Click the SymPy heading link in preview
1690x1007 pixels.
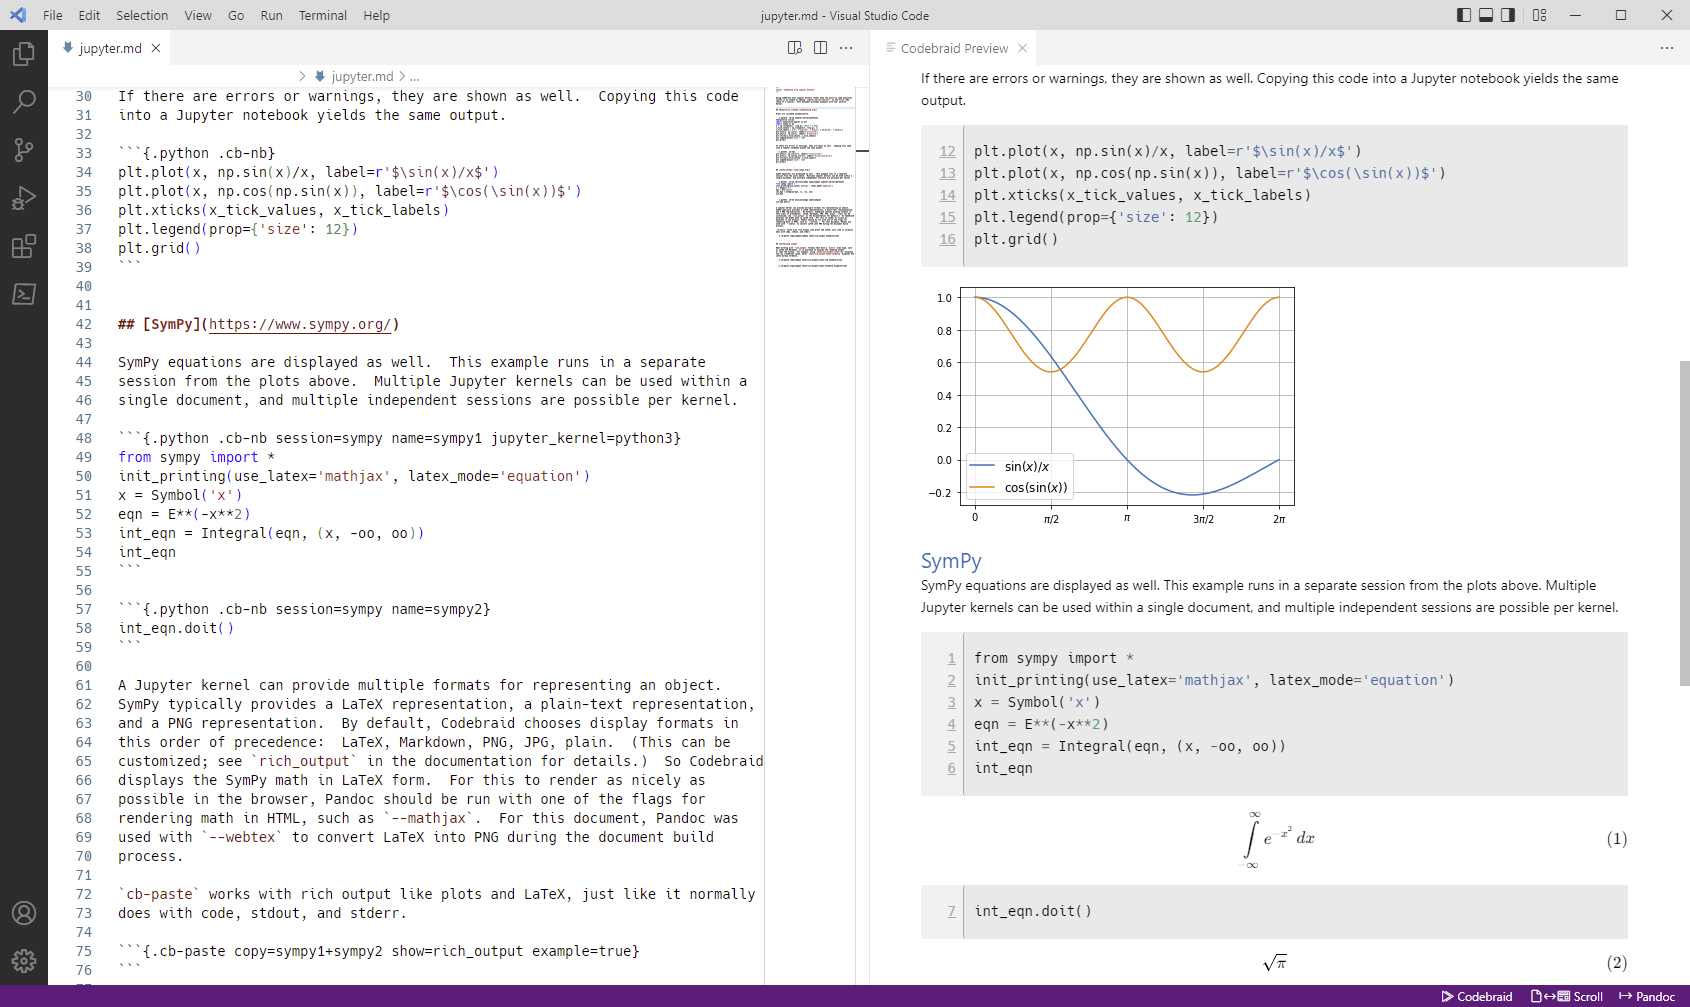click(951, 561)
